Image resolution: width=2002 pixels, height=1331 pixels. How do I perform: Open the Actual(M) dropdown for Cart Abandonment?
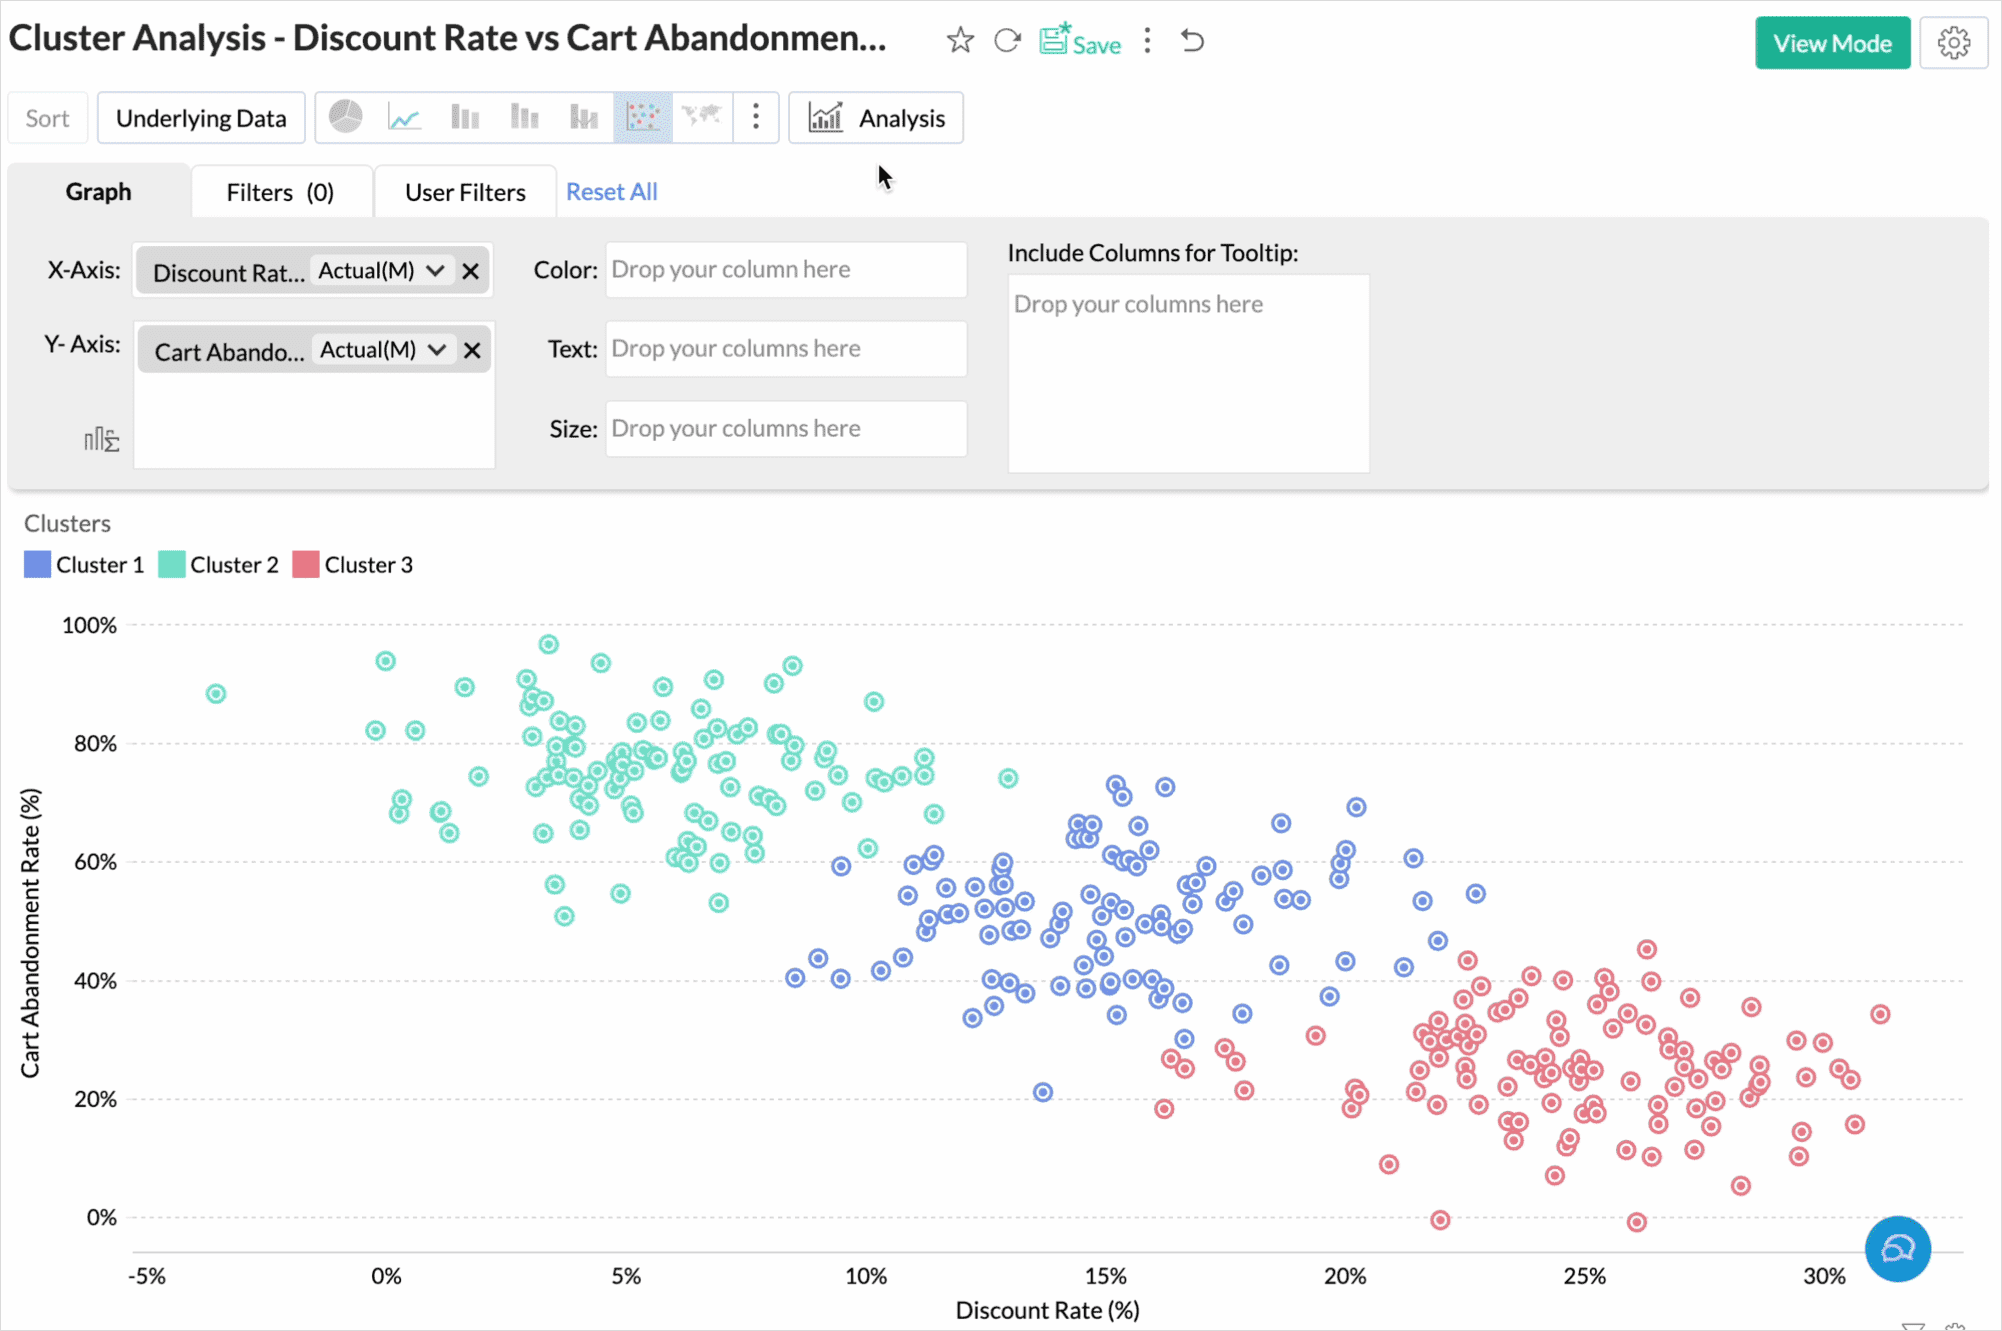[437, 349]
